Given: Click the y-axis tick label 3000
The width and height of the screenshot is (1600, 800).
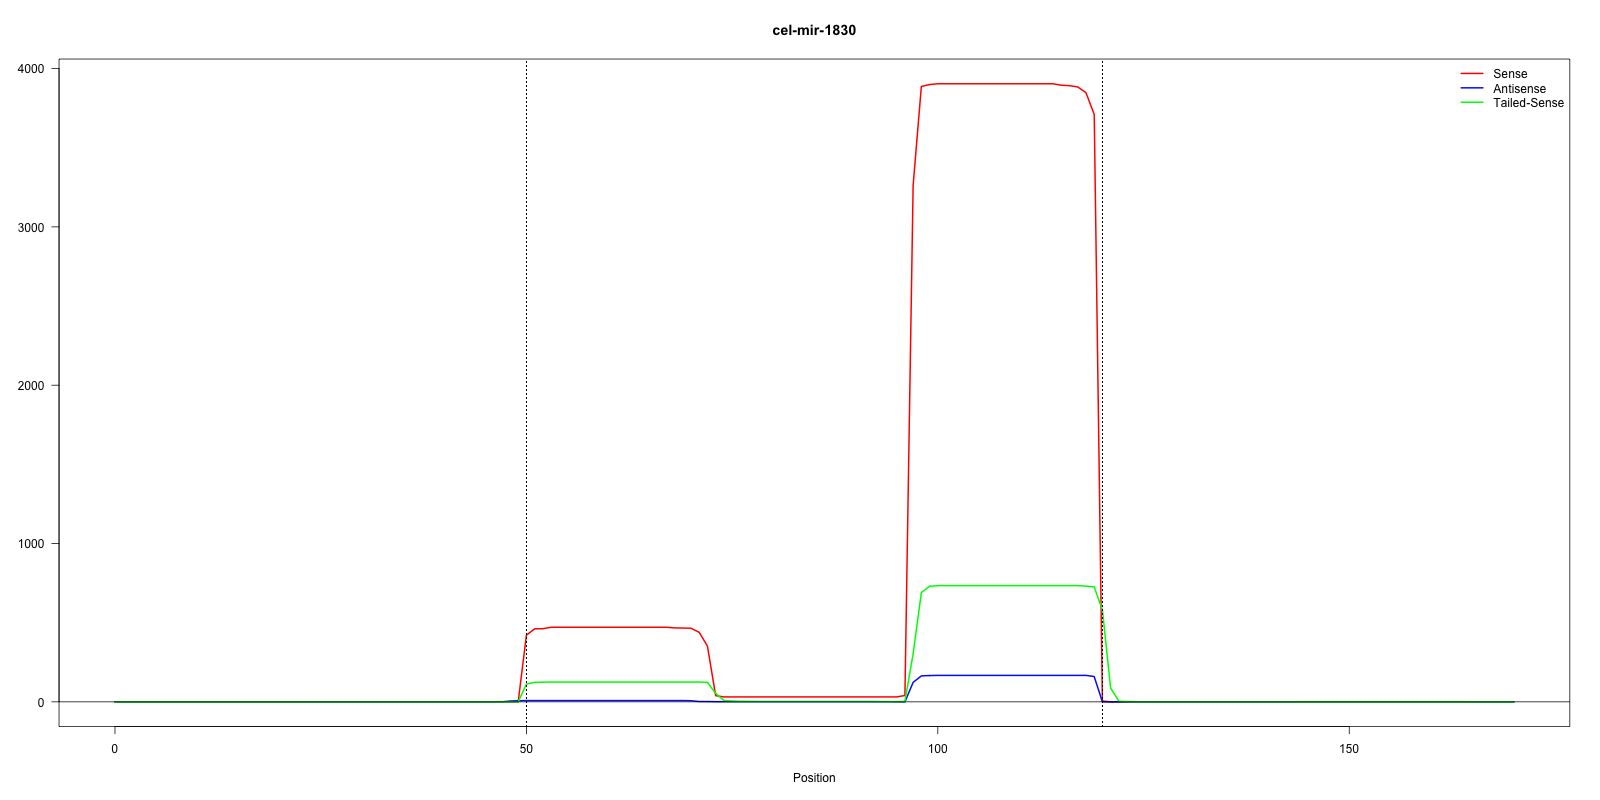Looking at the screenshot, I should 31,227.
